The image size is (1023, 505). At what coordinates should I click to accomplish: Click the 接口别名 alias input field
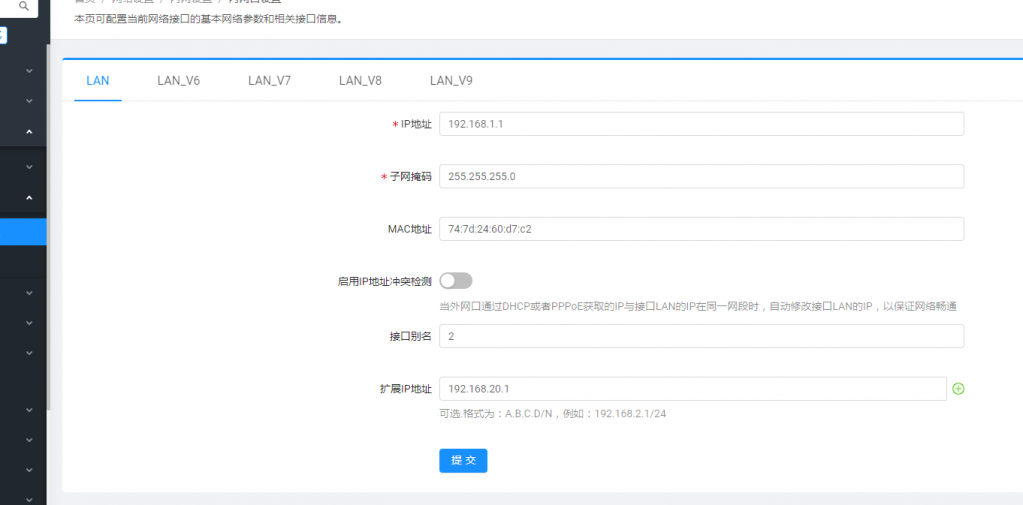(x=701, y=336)
